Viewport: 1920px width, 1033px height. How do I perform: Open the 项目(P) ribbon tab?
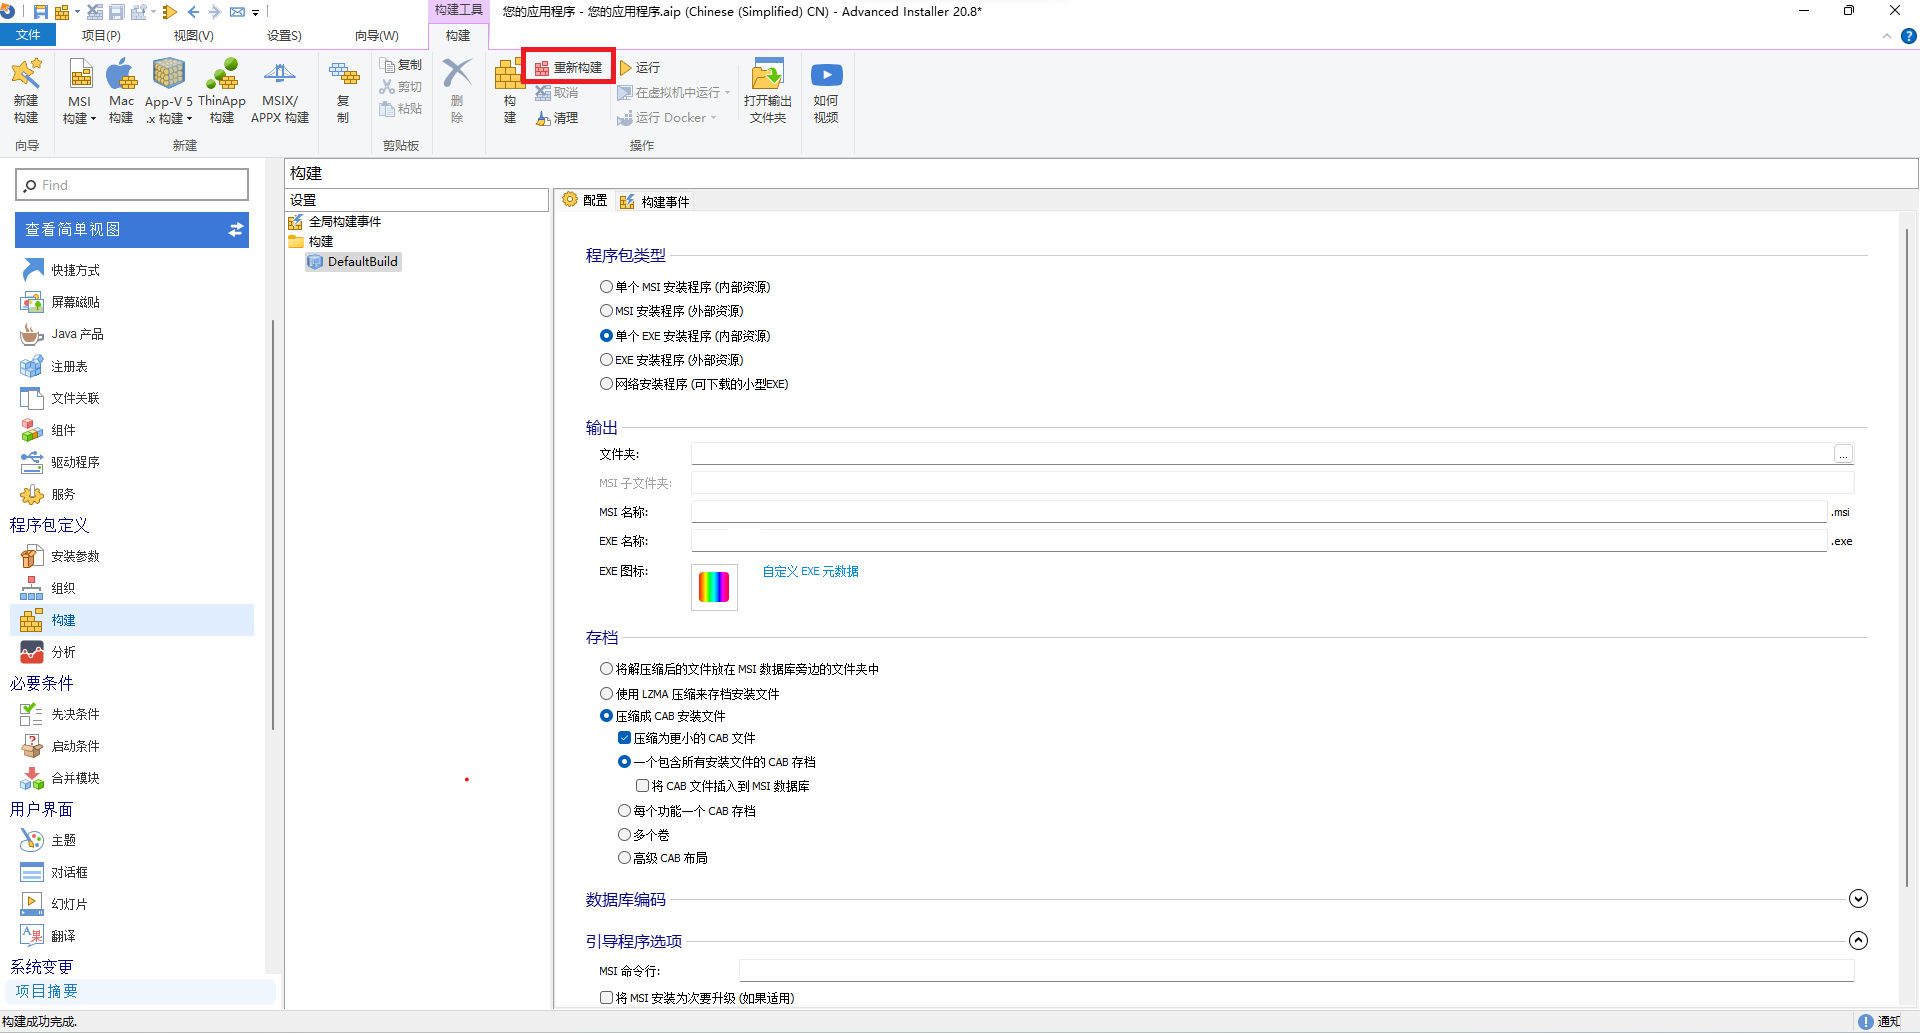101,35
